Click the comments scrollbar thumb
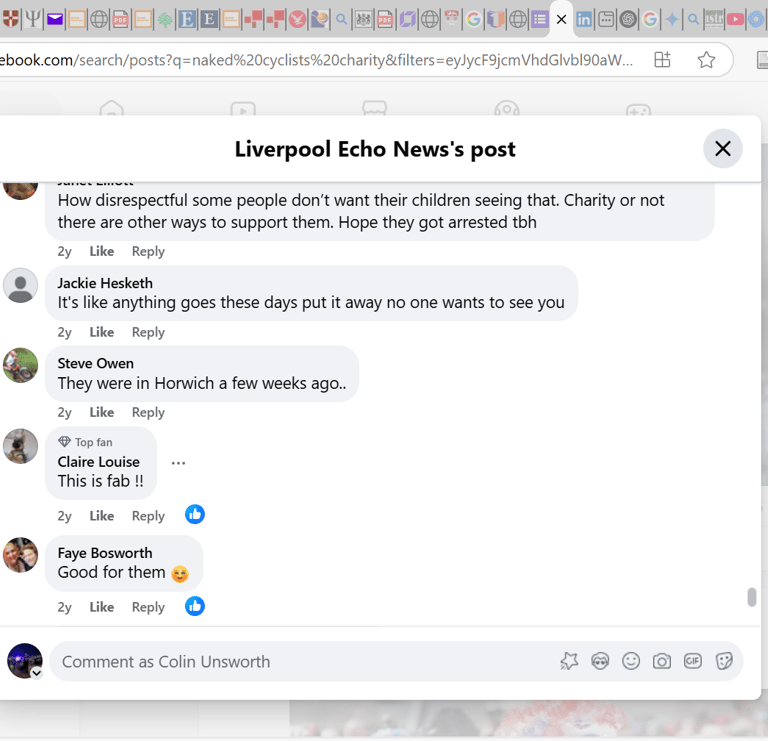The image size is (768, 741). pos(751,597)
